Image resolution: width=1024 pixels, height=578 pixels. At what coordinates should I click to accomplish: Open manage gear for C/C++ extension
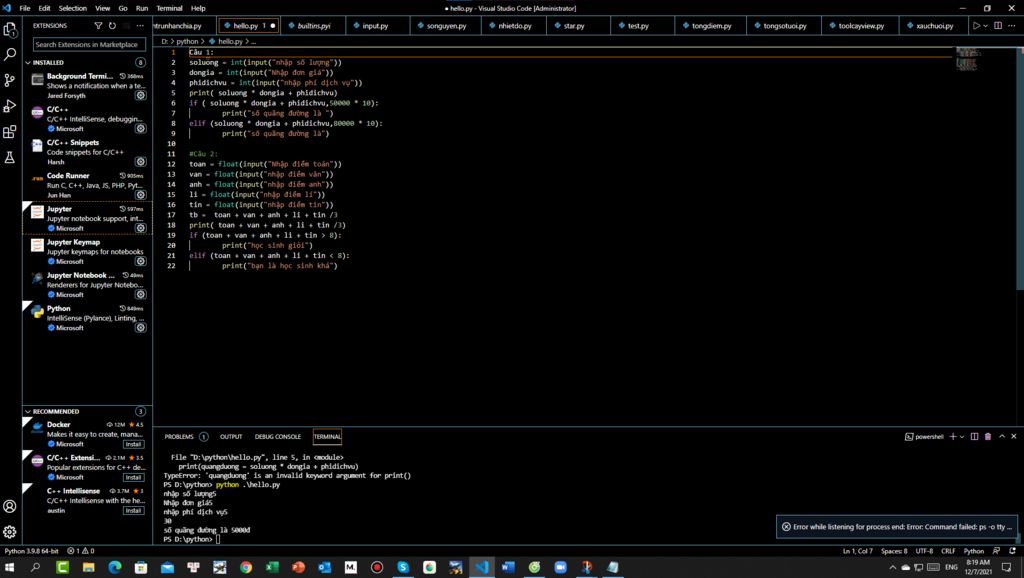[x=140, y=129]
